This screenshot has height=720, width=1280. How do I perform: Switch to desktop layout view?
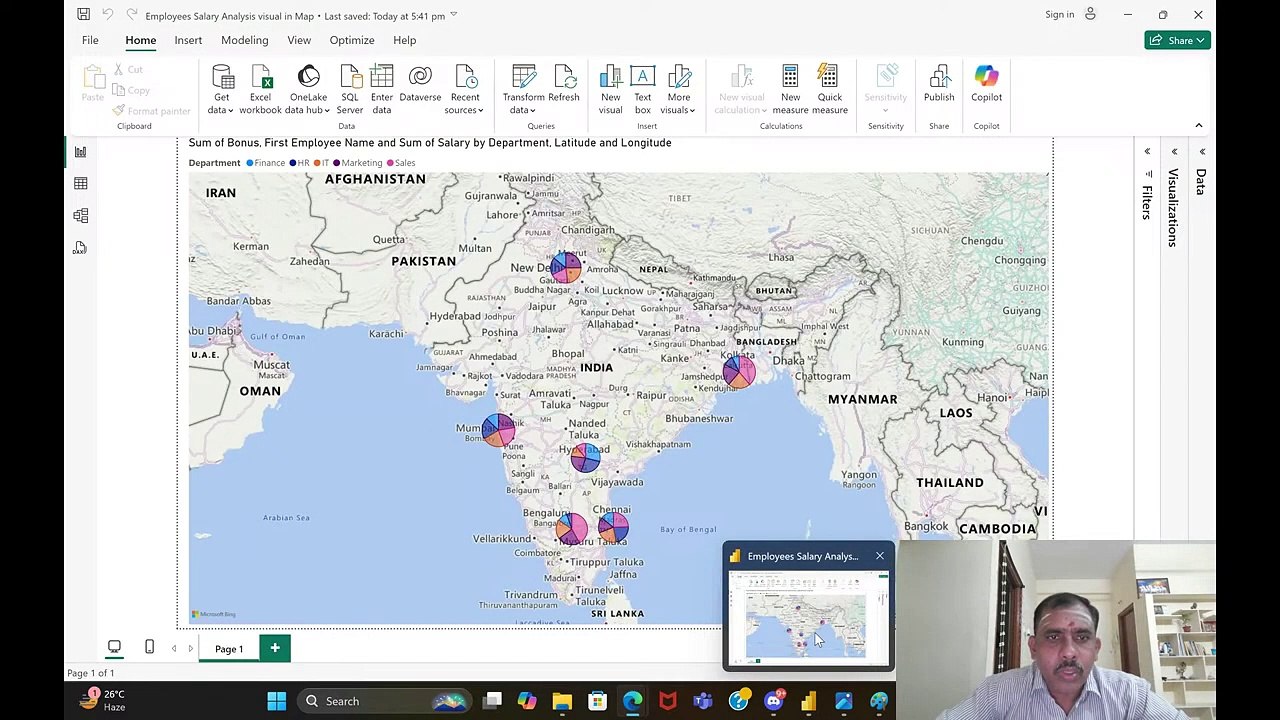114,647
